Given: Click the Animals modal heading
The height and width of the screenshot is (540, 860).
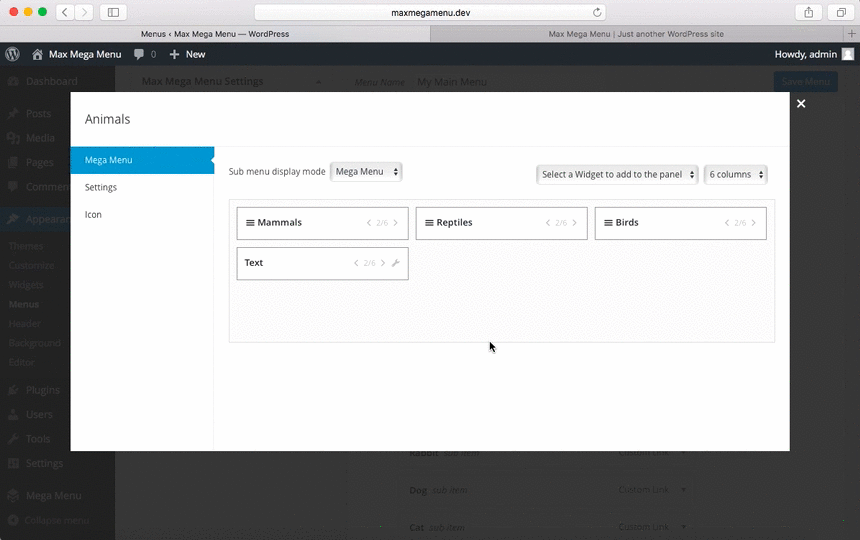Looking at the screenshot, I should pyautogui.click(x=108, y=119).
